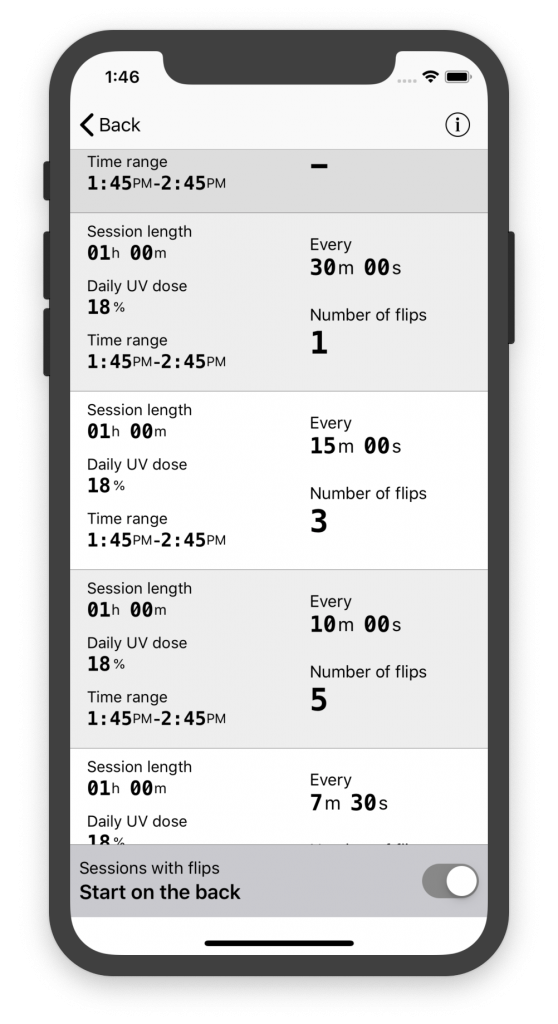Toggle the Start on the back switch
Image resolution: width=558 pixels, height=1024 pixels.
coord(450,881)
